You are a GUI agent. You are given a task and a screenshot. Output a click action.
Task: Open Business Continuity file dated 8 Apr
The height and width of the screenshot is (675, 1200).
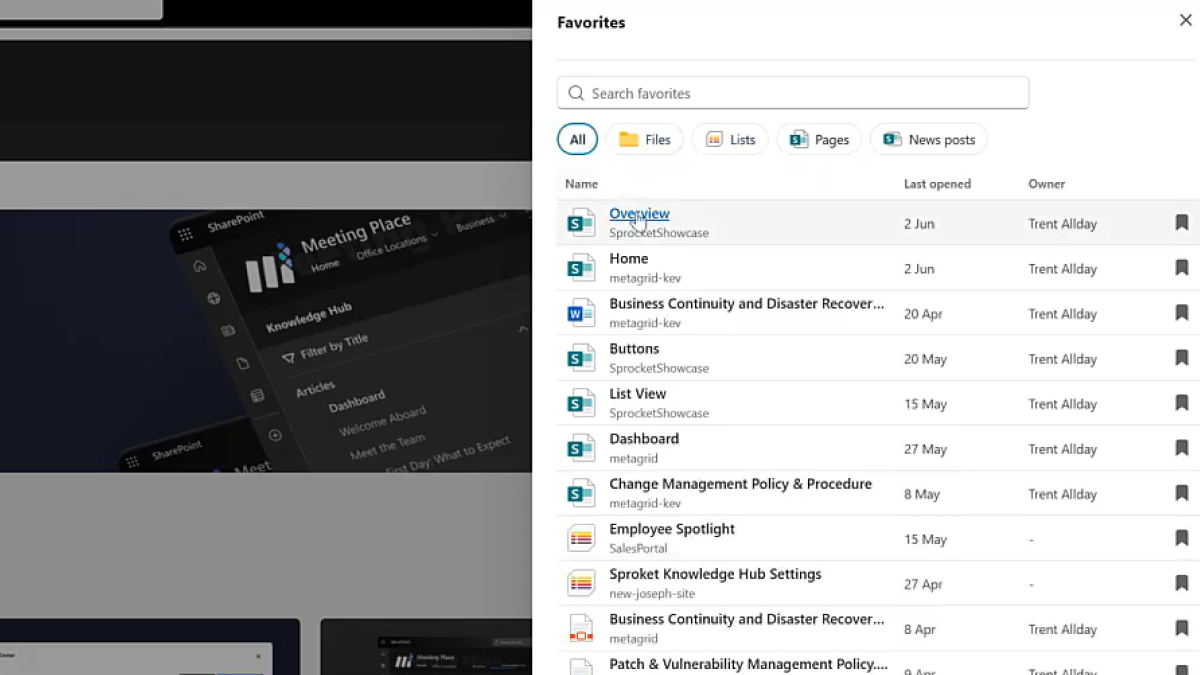747,619
